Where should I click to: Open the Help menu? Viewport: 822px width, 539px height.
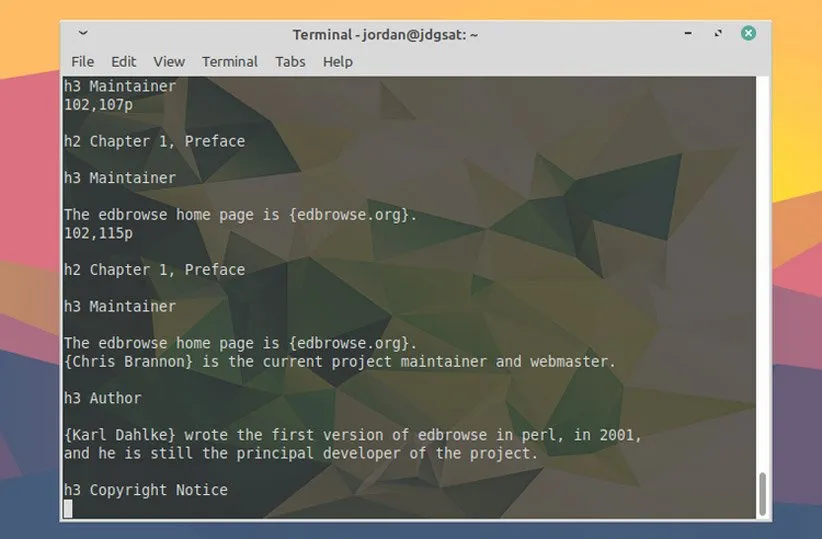coord(338,62)
